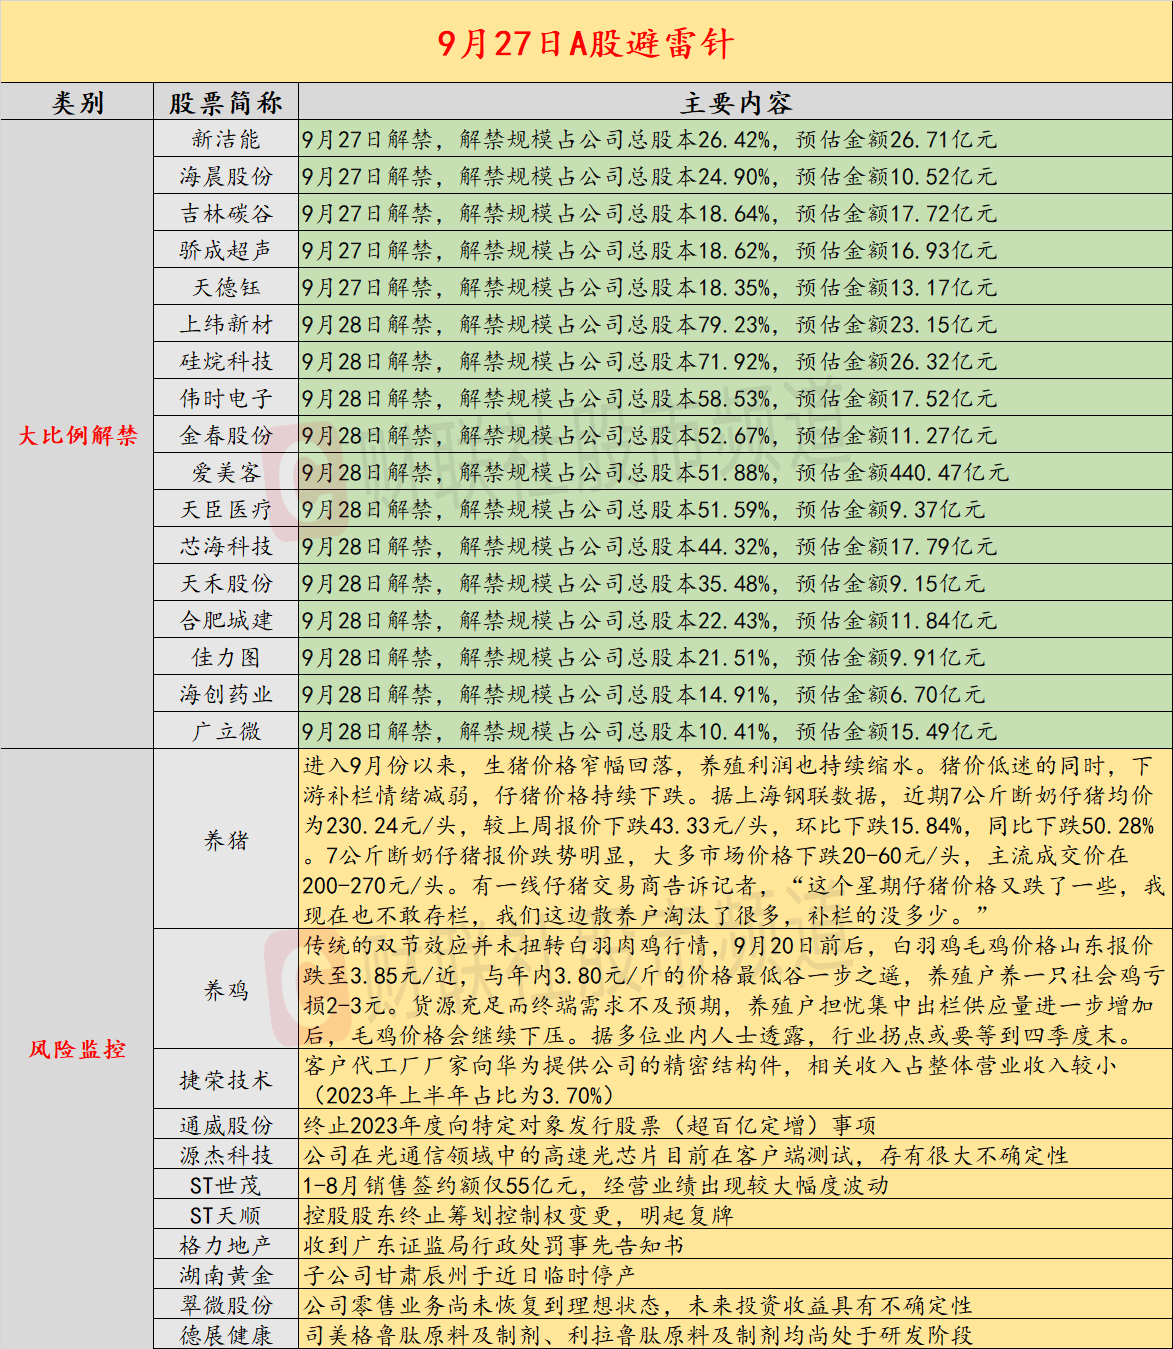Viewport: 1173px width, 1349px height.
Task: Click the title '9月27日A股避雷针'
Action: click(586, 43)
